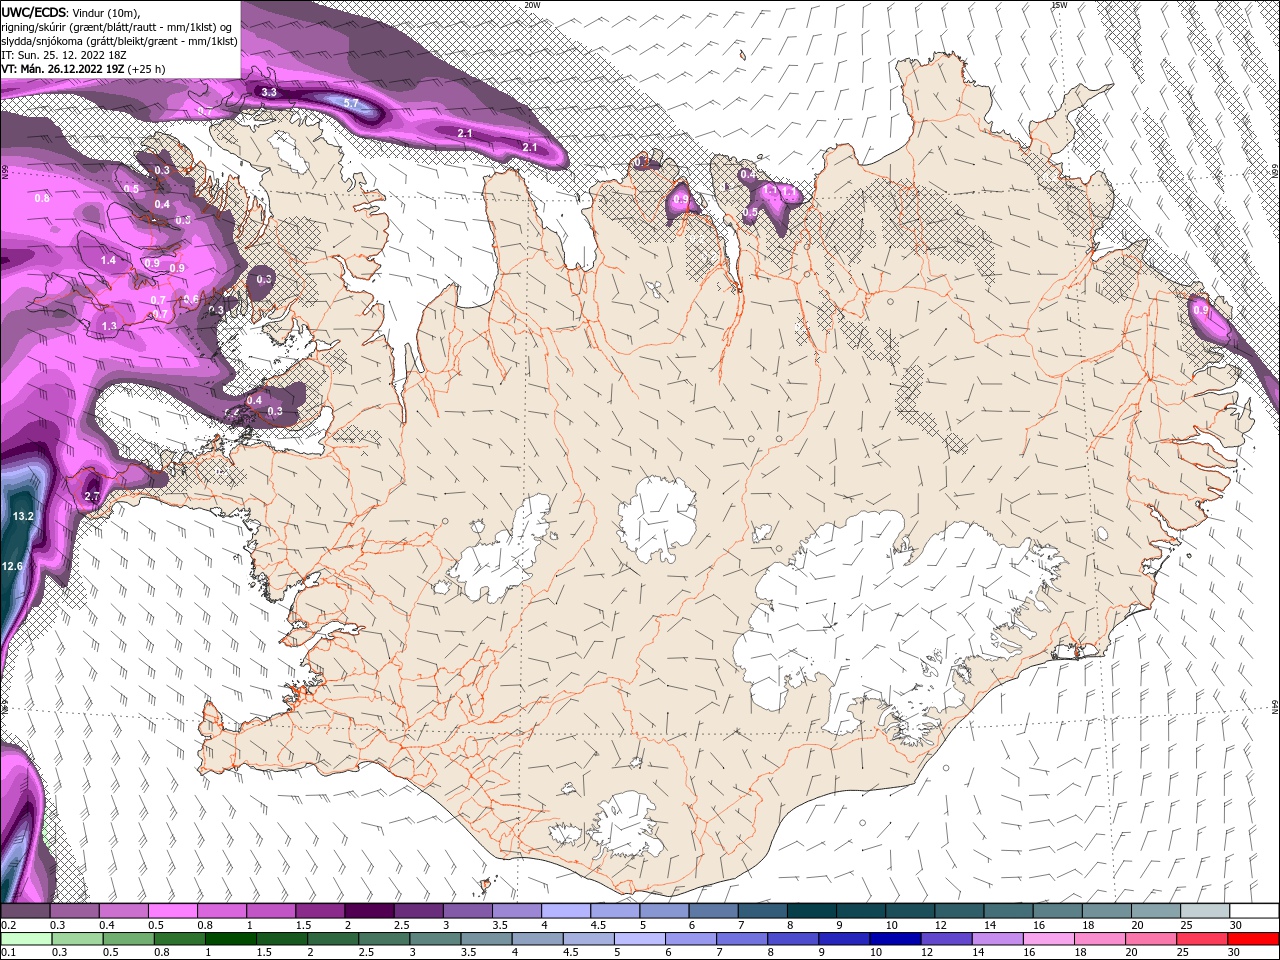This screenshot has width=1280, height=960.
Task: Click the 2.7 precipitation value on the map
Action: 92,496
